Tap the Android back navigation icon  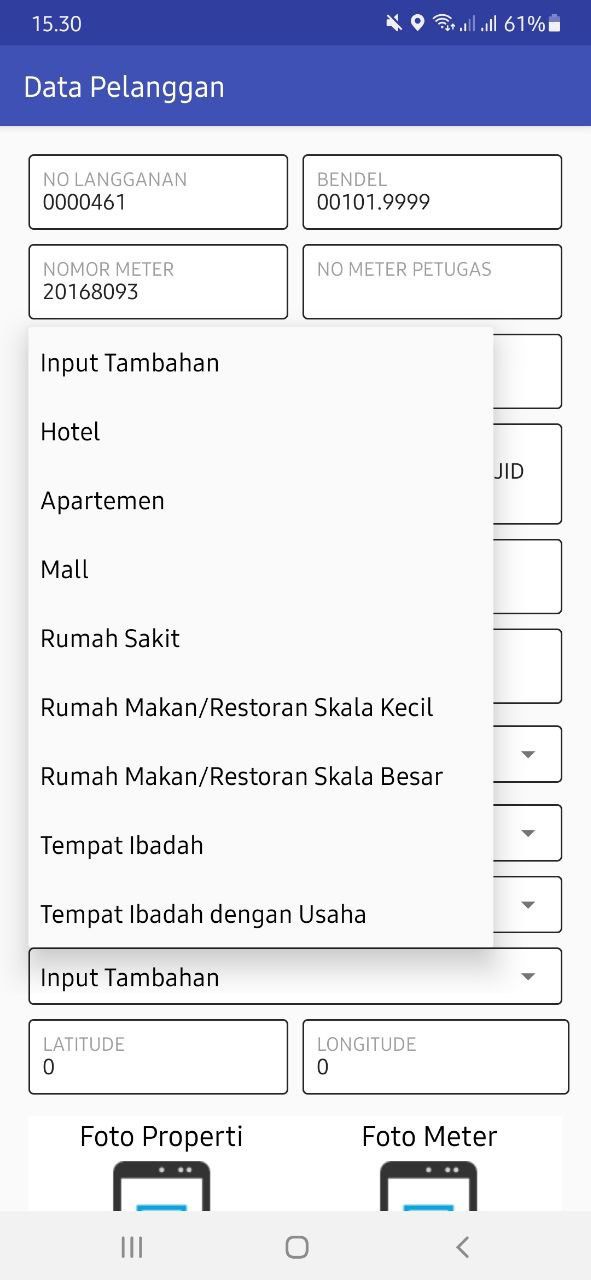(462, 1247)
